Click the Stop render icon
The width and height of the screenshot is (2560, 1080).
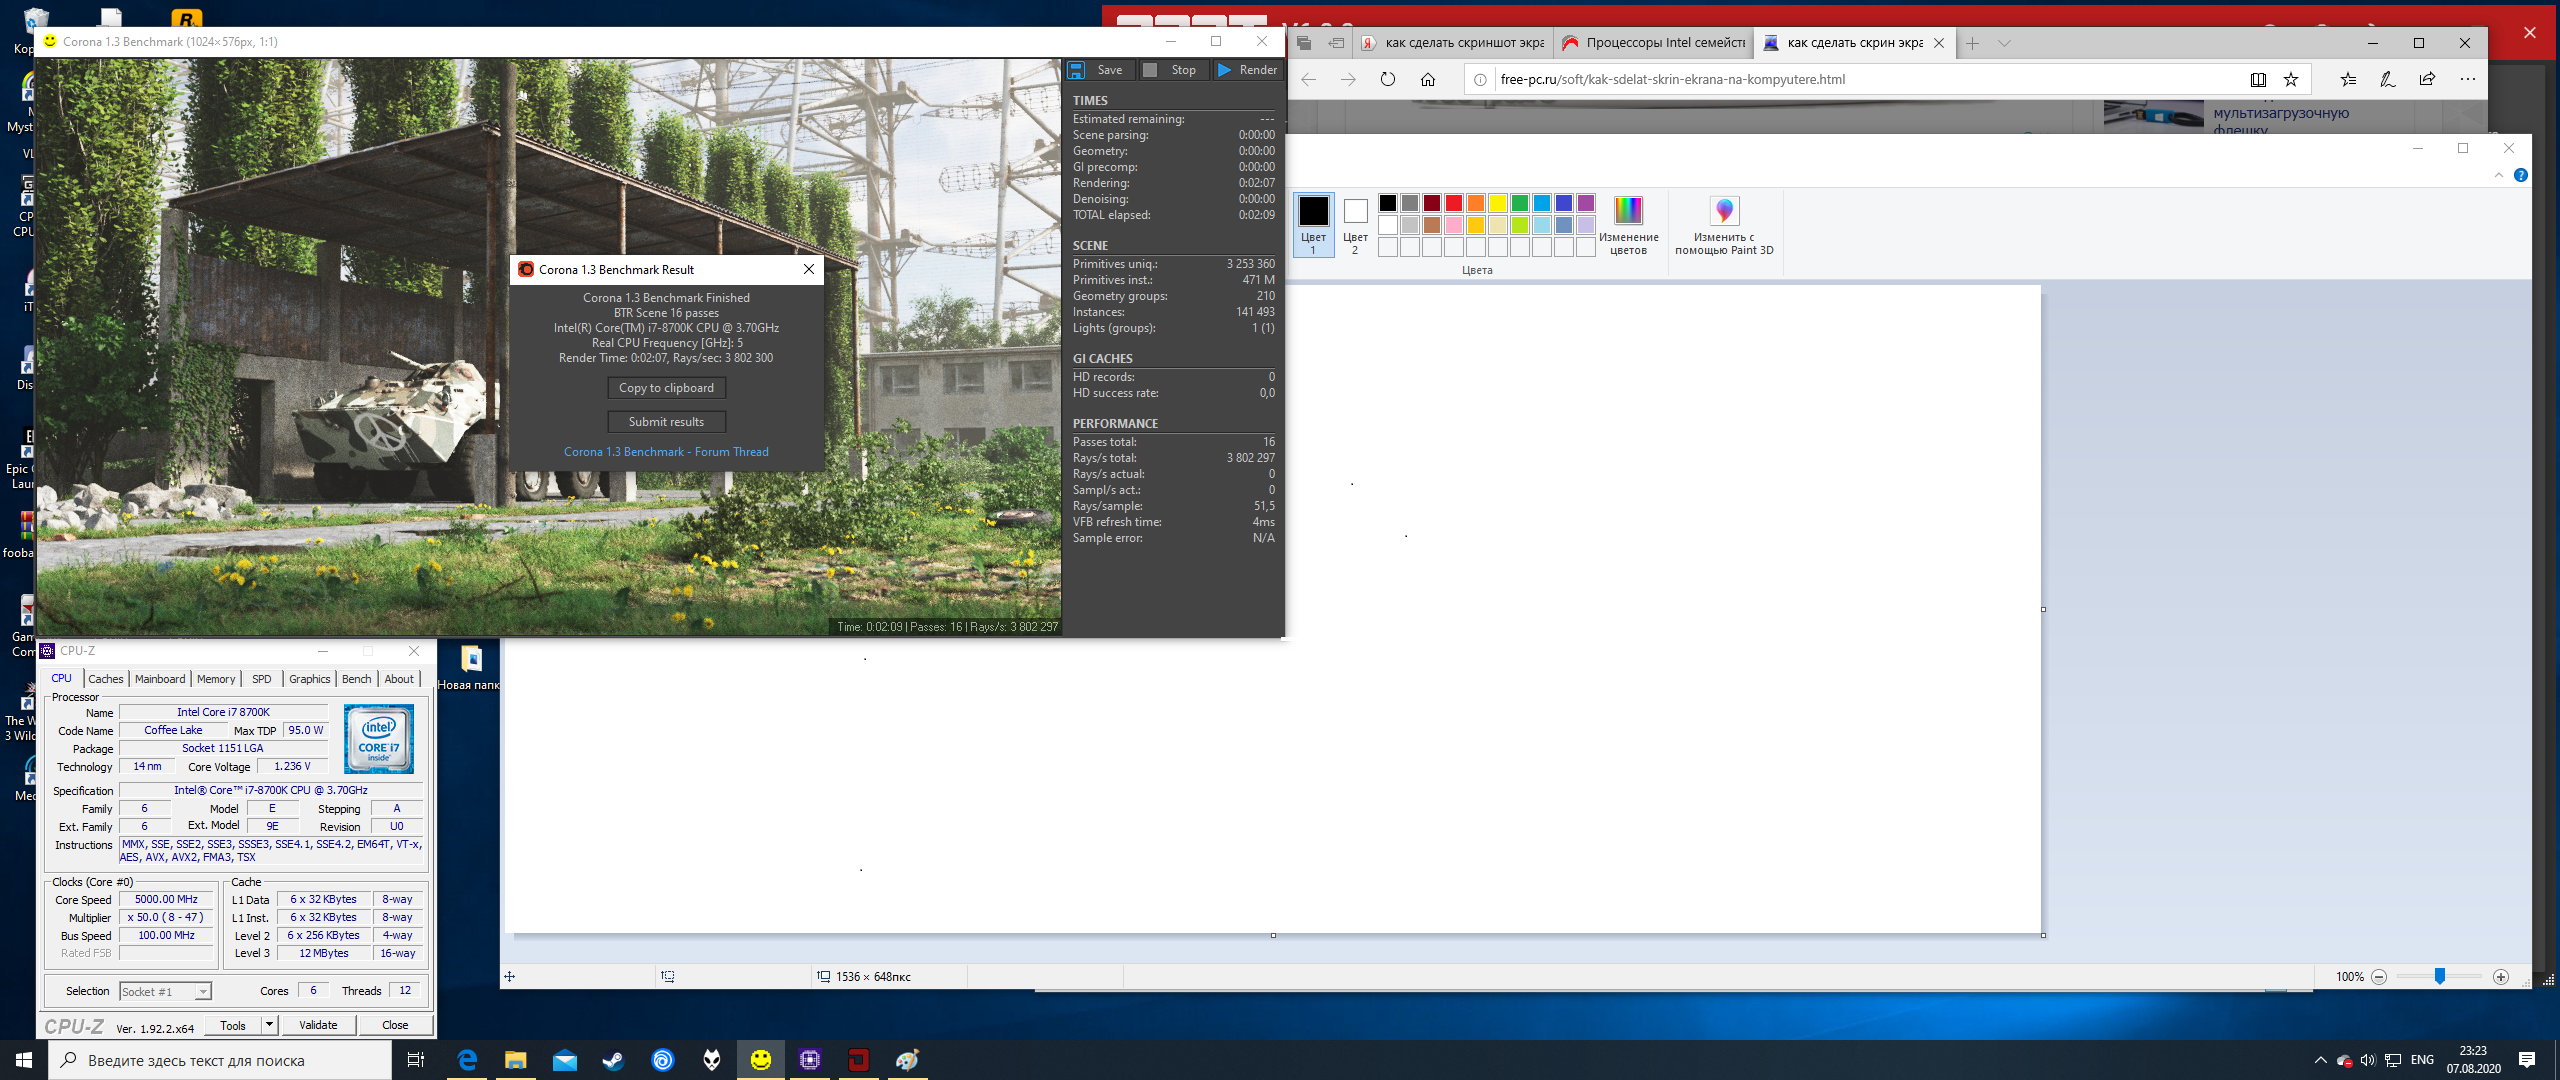click(1150, 70)
